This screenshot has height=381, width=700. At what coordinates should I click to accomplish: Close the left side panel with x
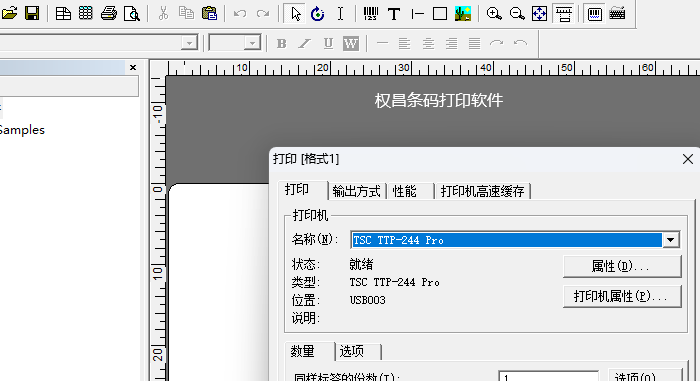[133, 67]
